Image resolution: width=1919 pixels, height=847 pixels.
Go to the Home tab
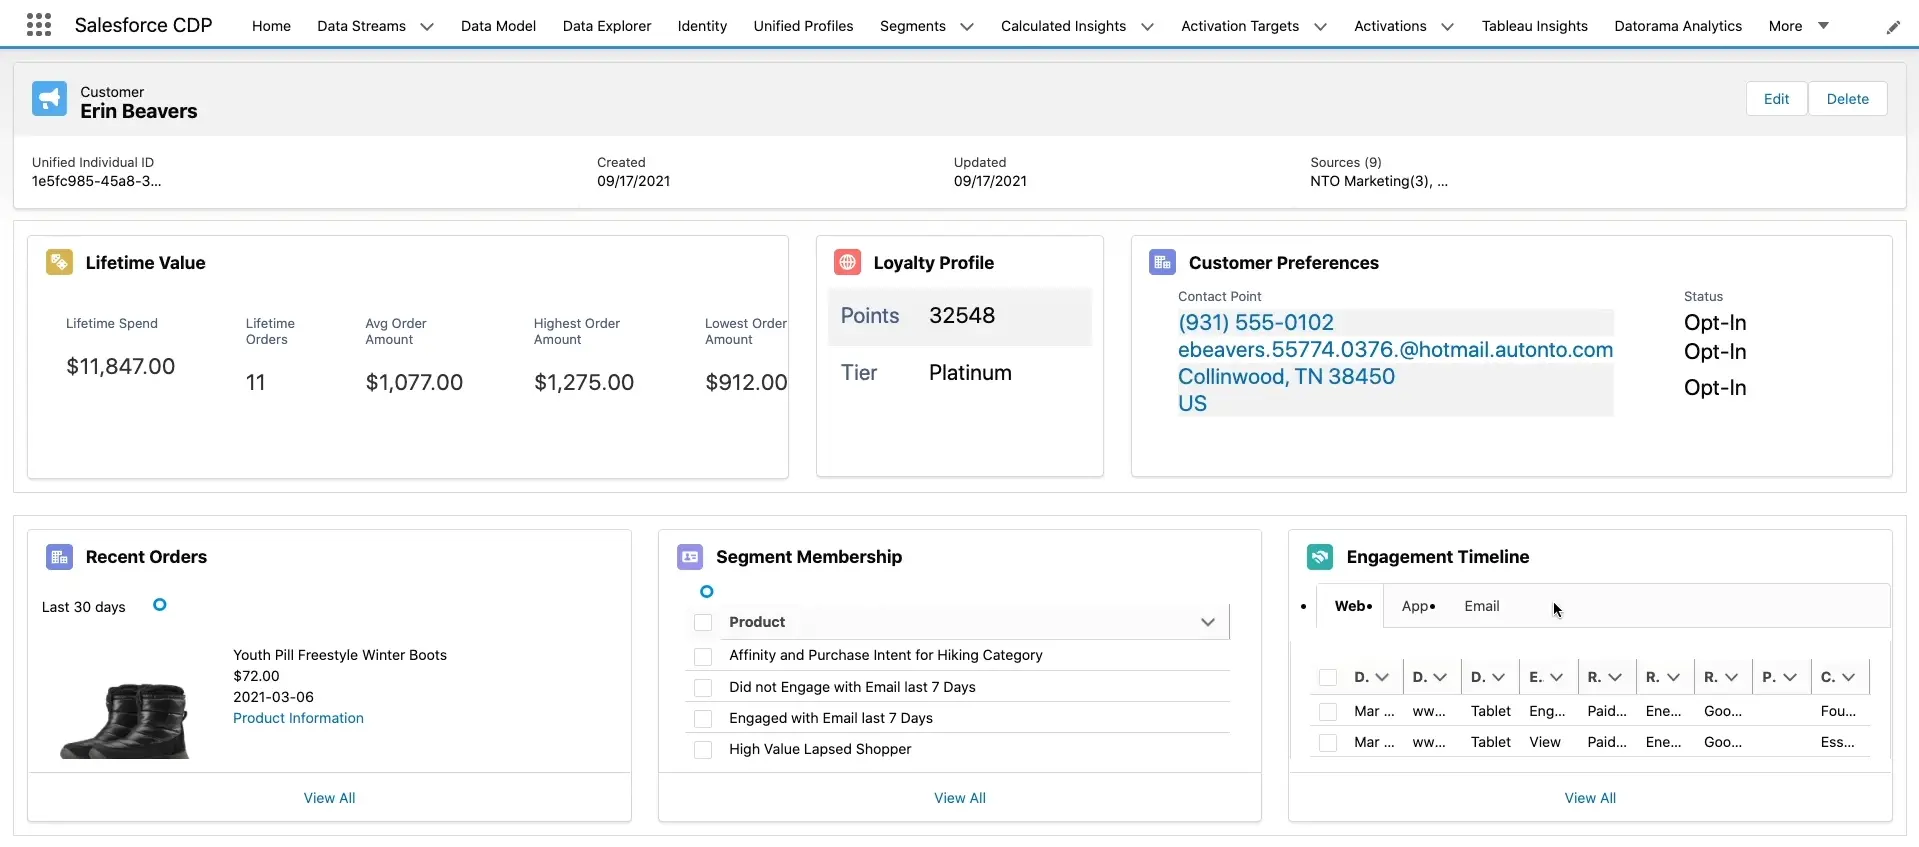(x=271, y=26)
